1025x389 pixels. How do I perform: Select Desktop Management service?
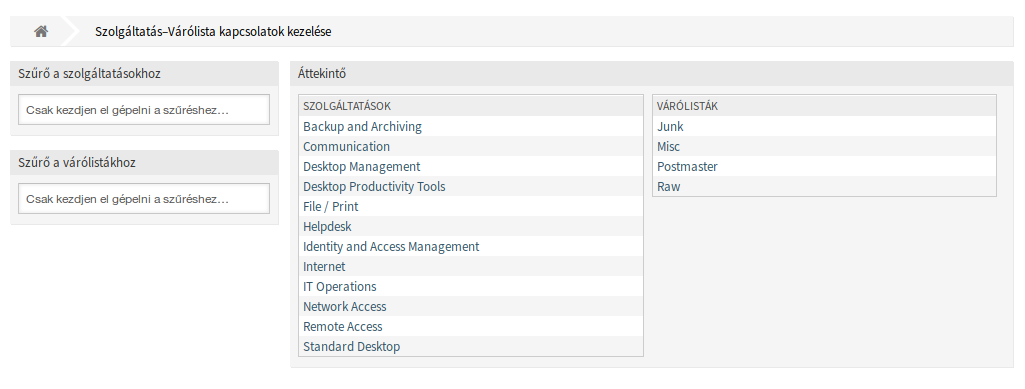(361, 167)
